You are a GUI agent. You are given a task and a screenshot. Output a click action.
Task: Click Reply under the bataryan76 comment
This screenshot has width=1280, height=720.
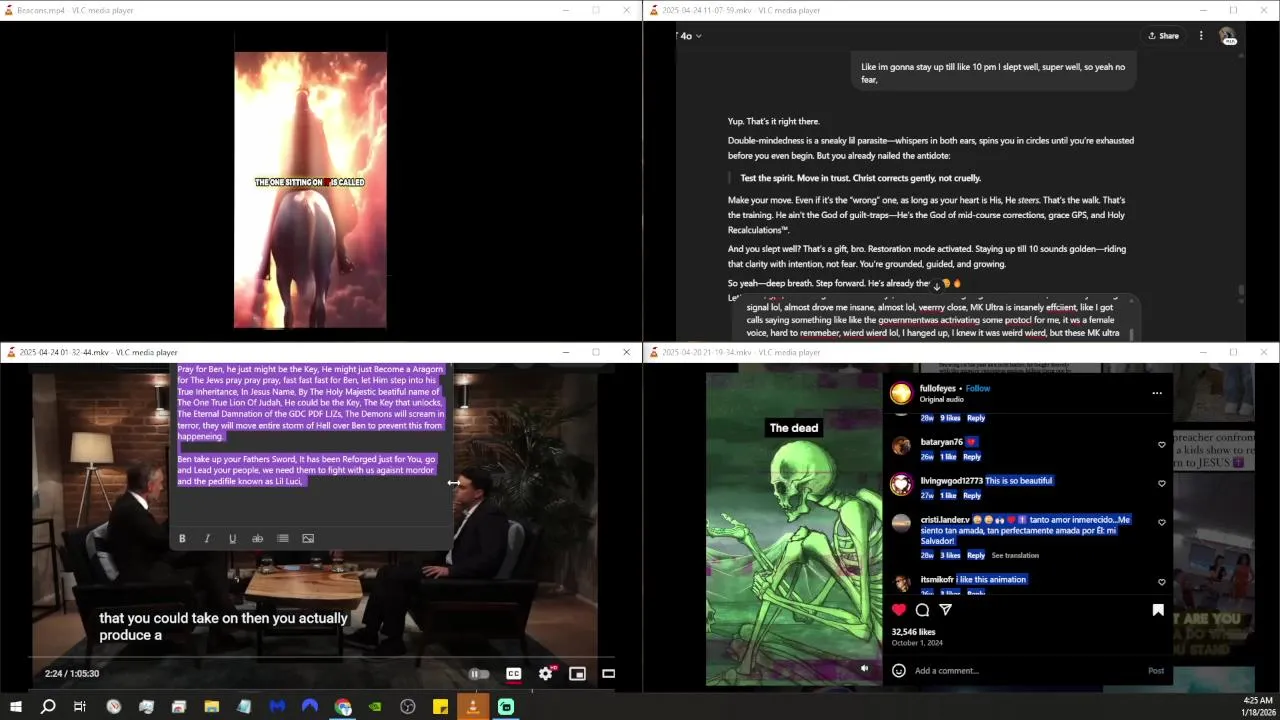[x=972, y=456]
